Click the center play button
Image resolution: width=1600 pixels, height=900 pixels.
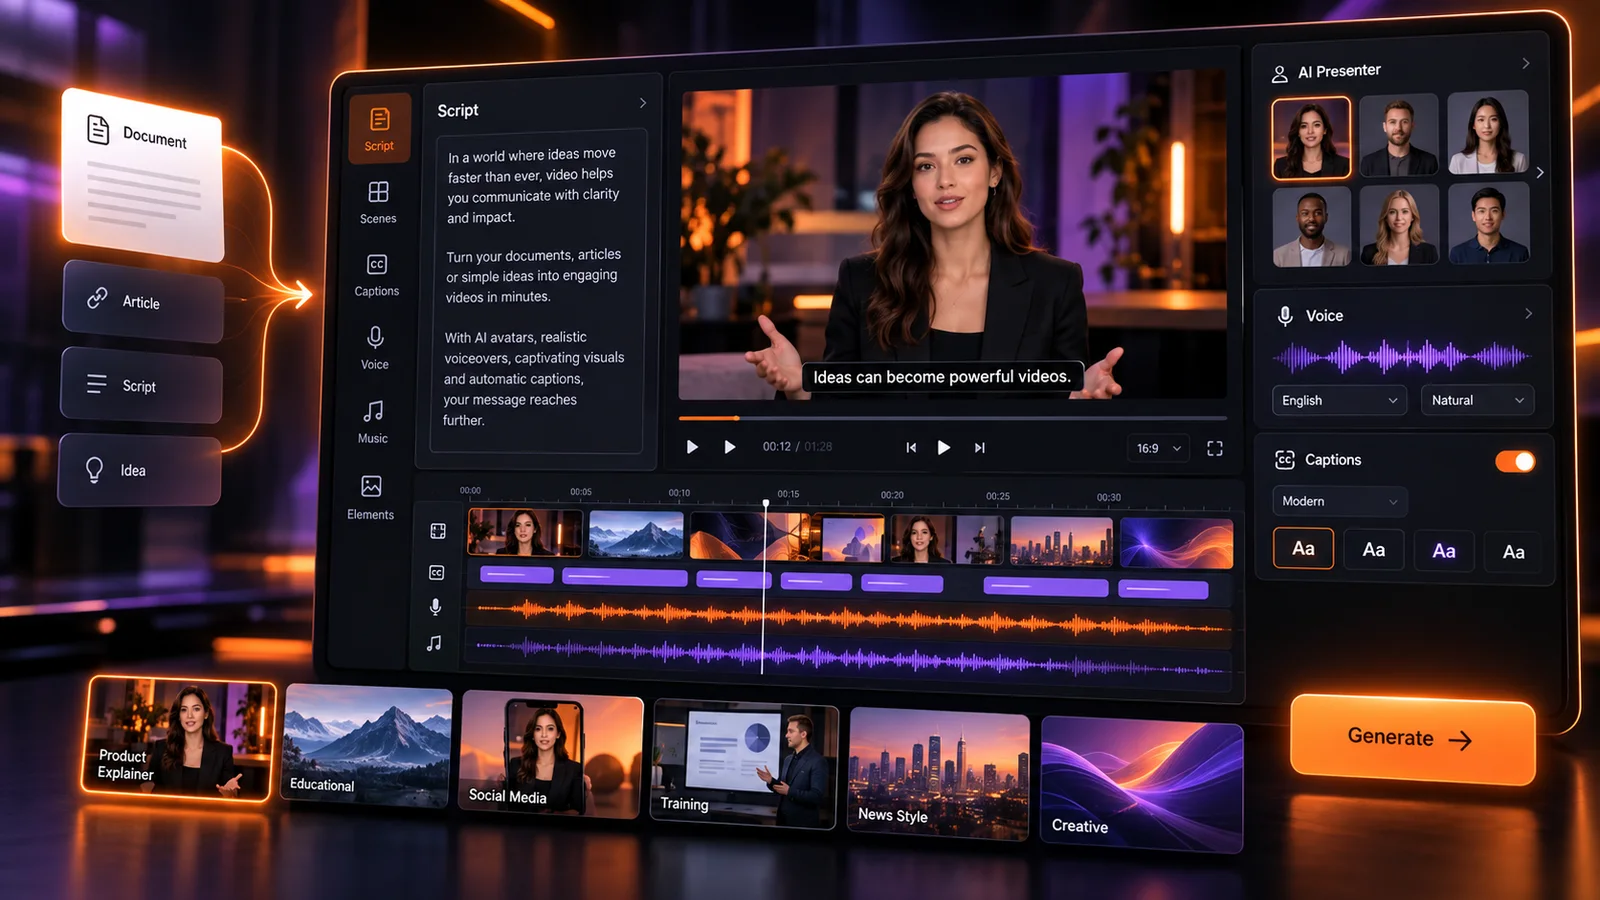(943, 447)
